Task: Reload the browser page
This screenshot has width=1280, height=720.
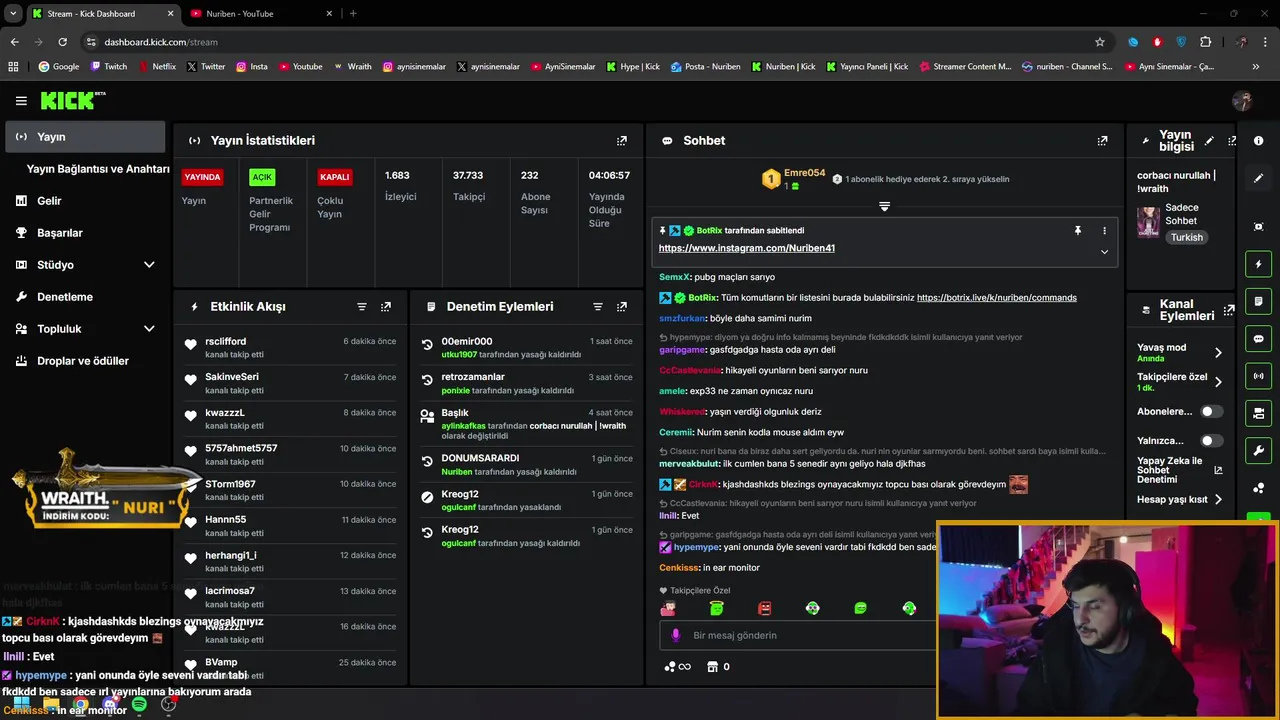Action: pyautogui.click(x=62, y=42)
